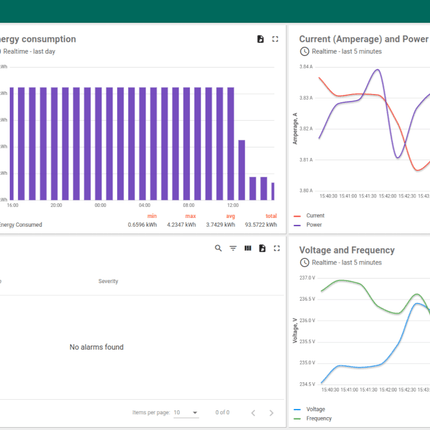This screenshot has width=430, height=430.
Task: Open items per page dropdown
Action: 186,413
